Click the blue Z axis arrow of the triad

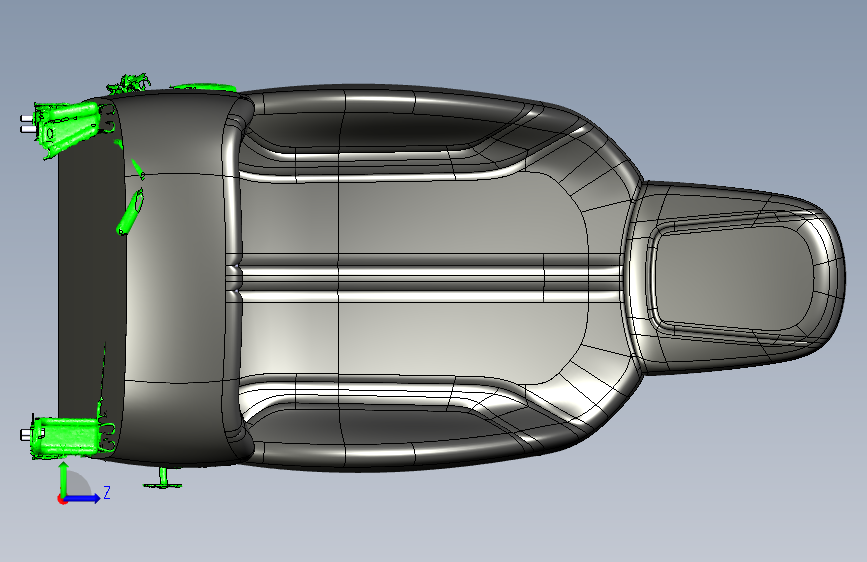[x=83, y=498]
